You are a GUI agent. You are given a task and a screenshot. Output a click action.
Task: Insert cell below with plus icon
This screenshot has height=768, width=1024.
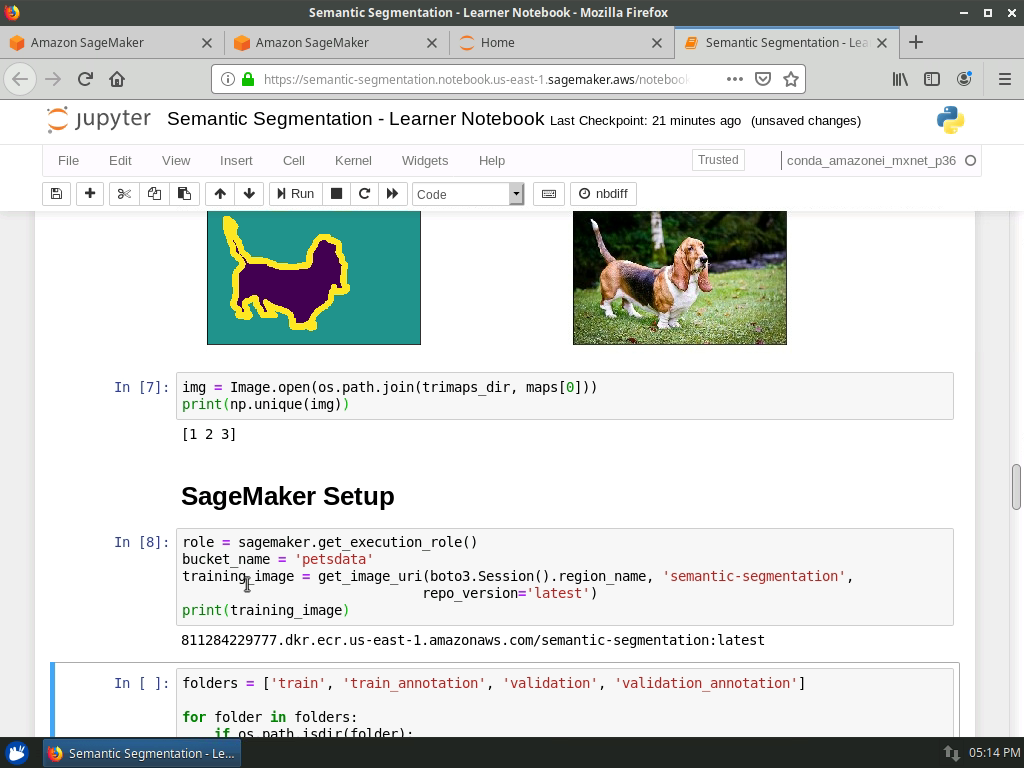(90, 194)
